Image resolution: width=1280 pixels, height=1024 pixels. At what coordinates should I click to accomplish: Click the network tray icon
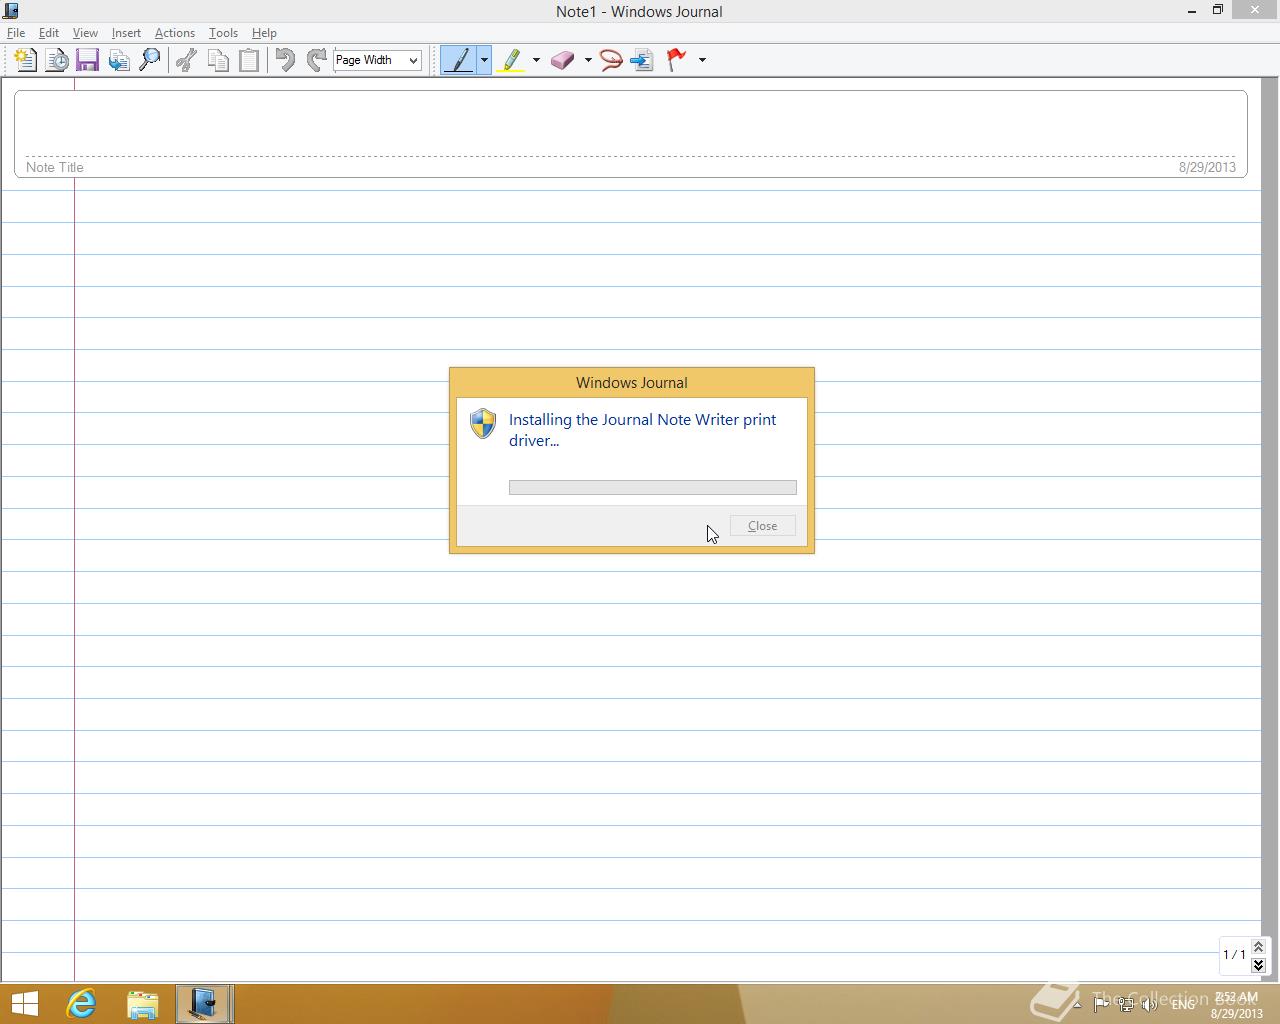1126,1005
